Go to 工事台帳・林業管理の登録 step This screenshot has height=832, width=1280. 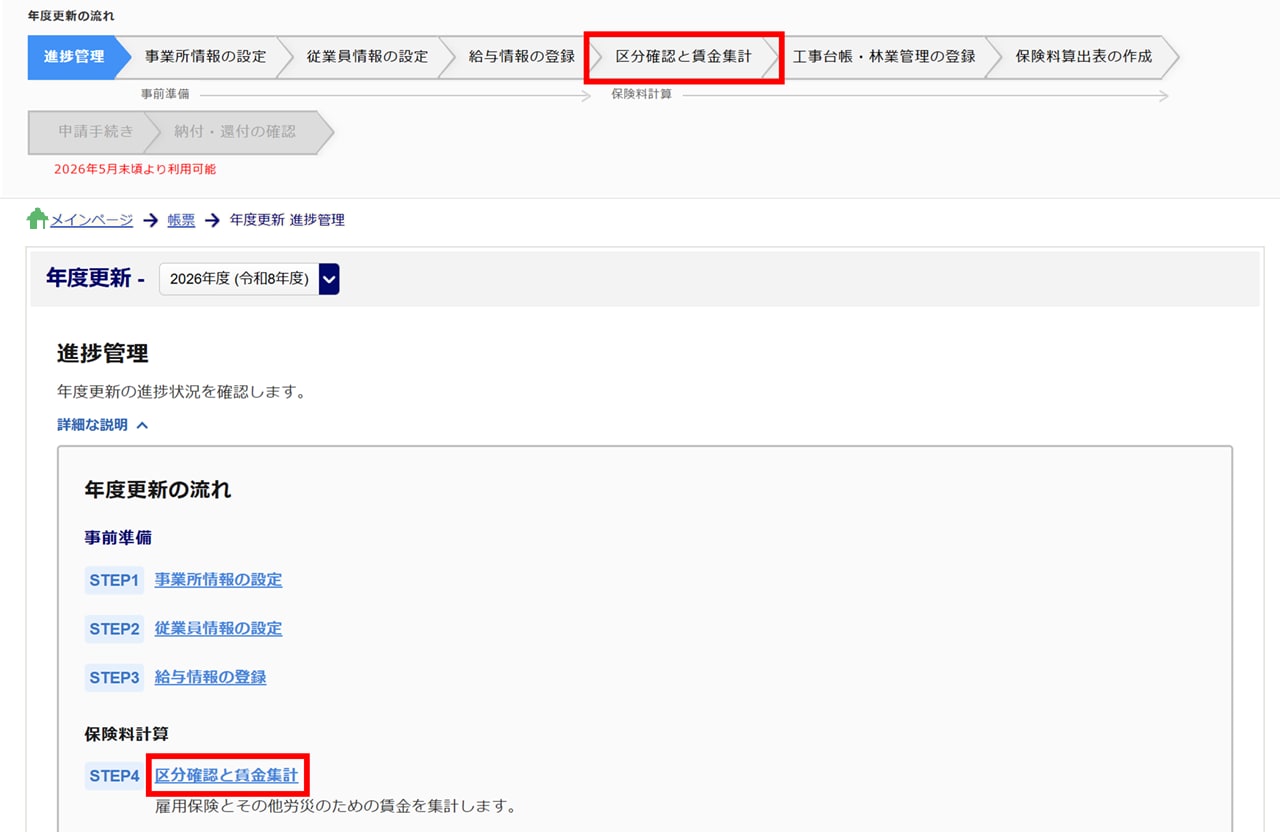(x=884, y=57)
